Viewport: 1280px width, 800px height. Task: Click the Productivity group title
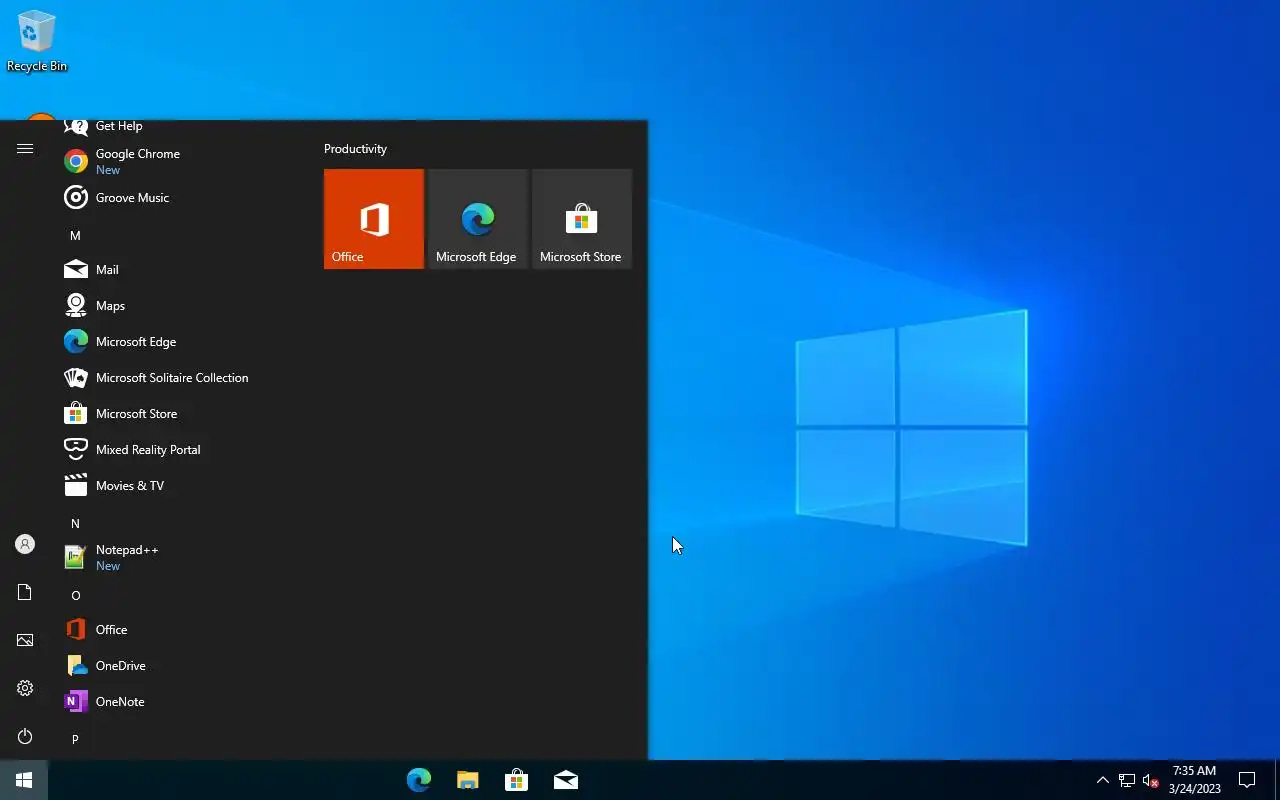pos(355,148)
